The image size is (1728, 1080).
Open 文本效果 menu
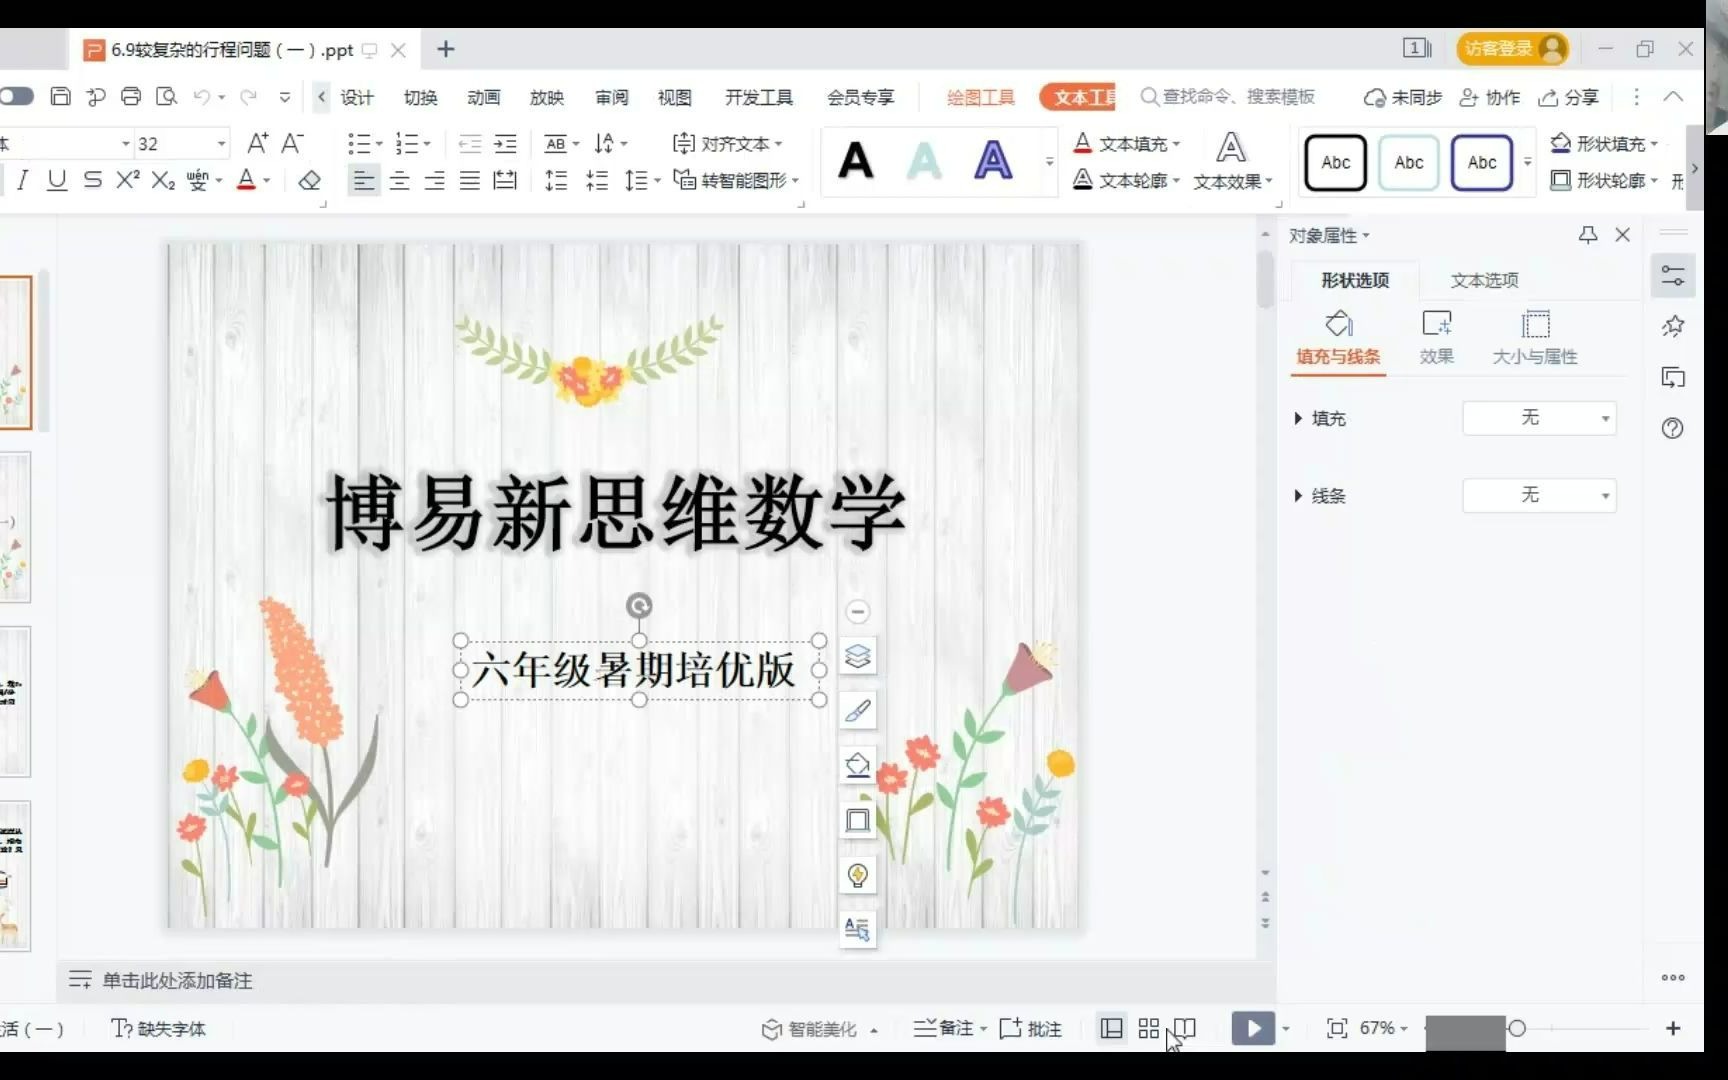[x=1232, y=160]
